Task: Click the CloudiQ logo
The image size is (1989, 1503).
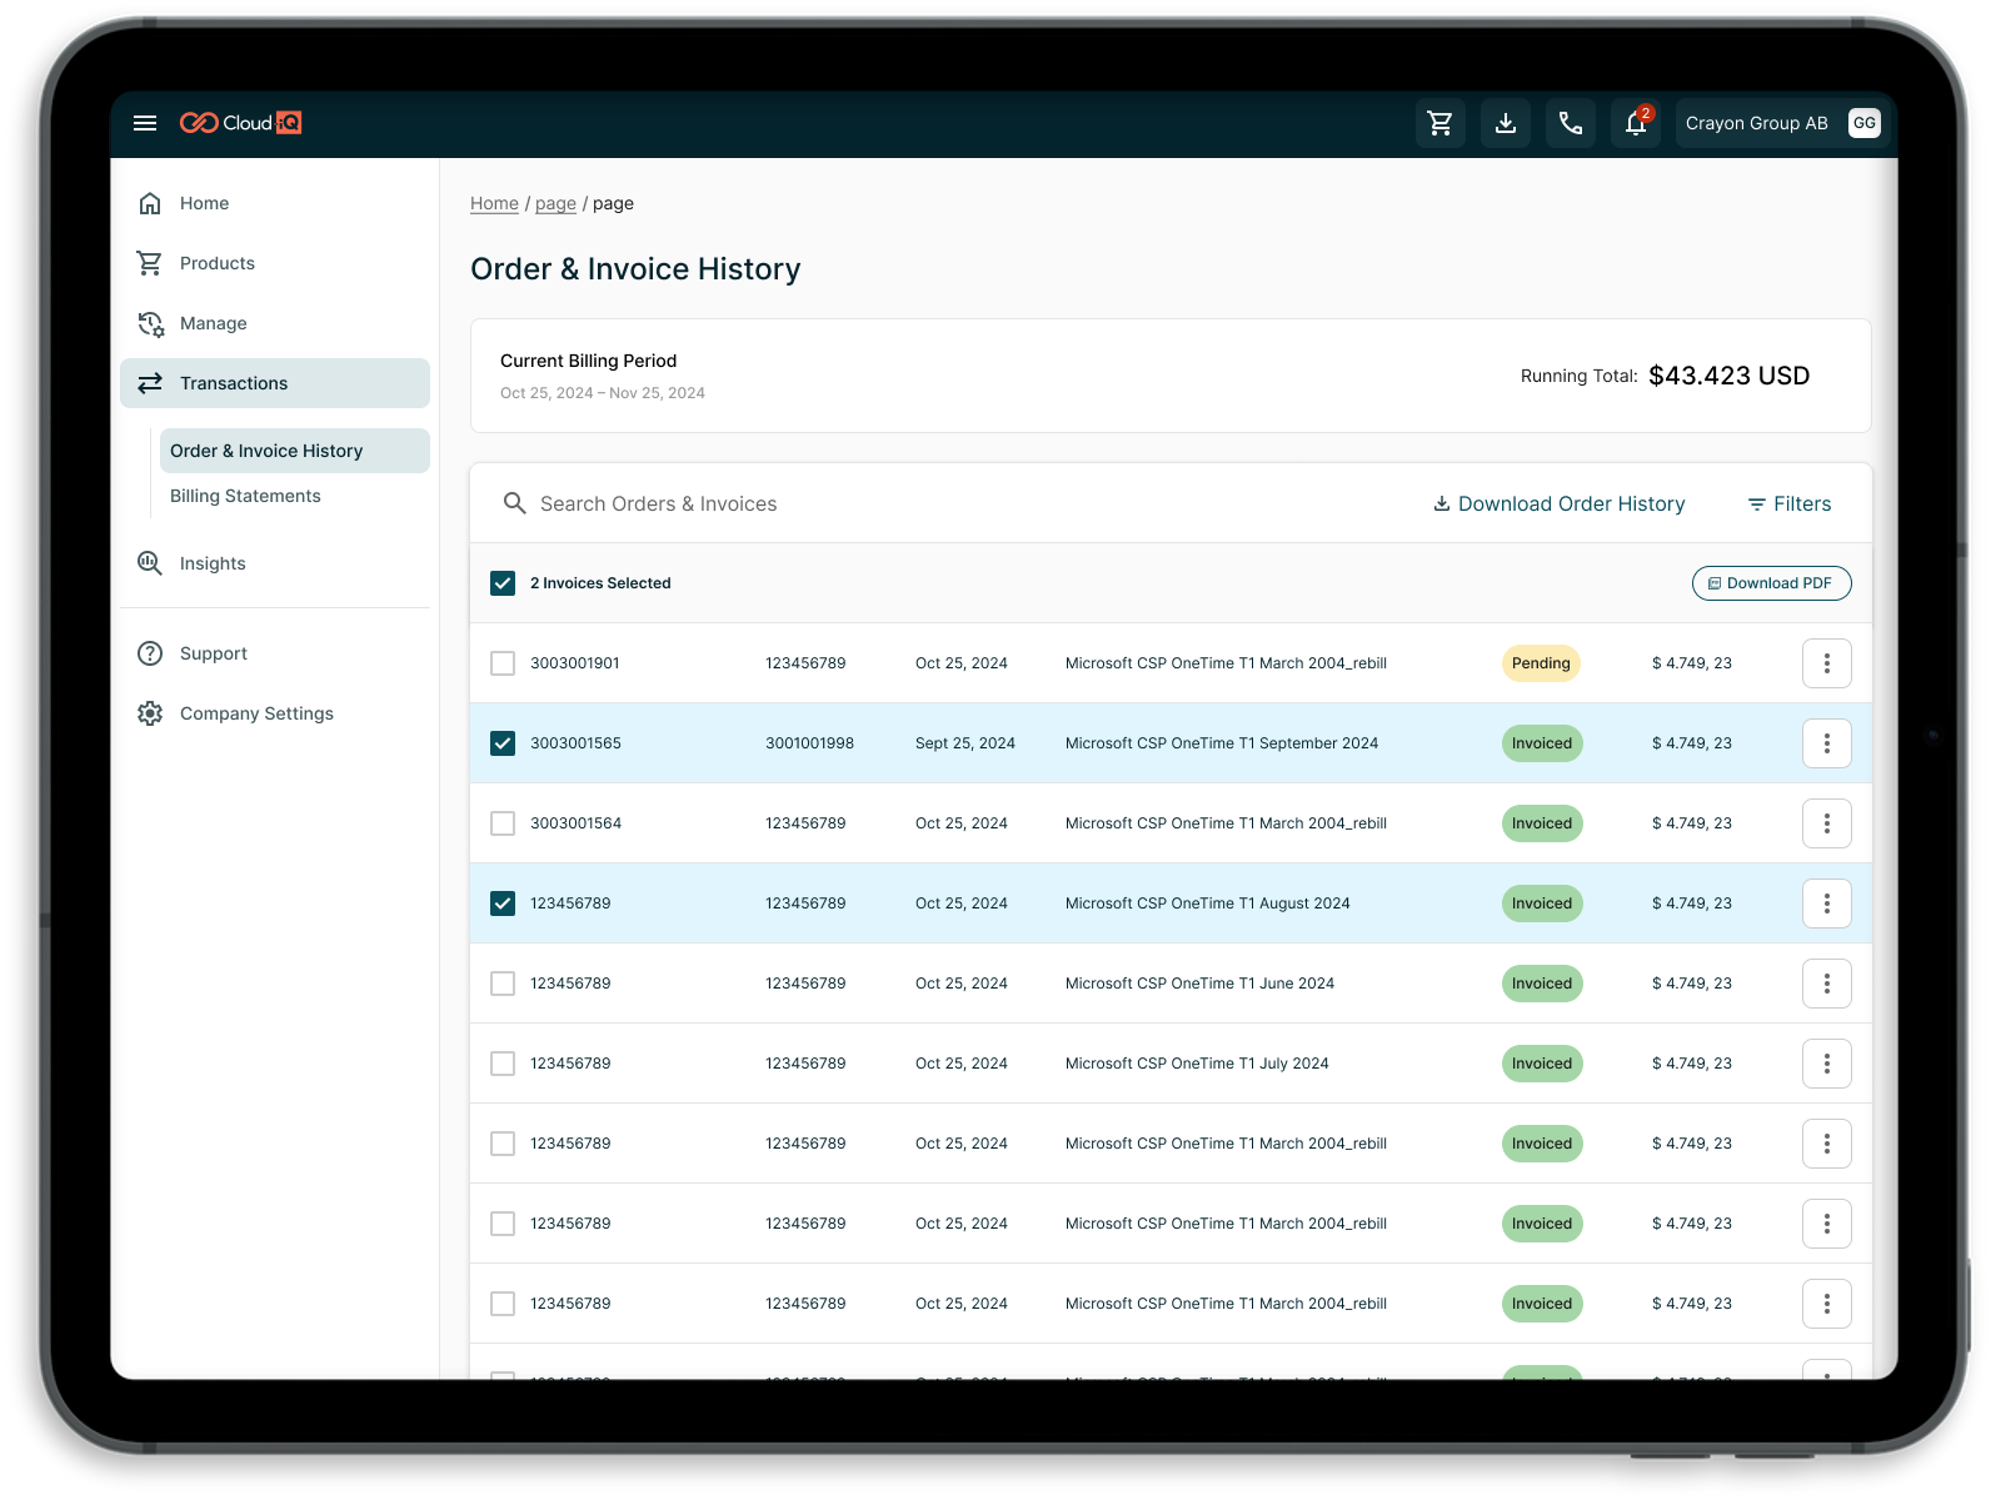Action: [241, 123]
